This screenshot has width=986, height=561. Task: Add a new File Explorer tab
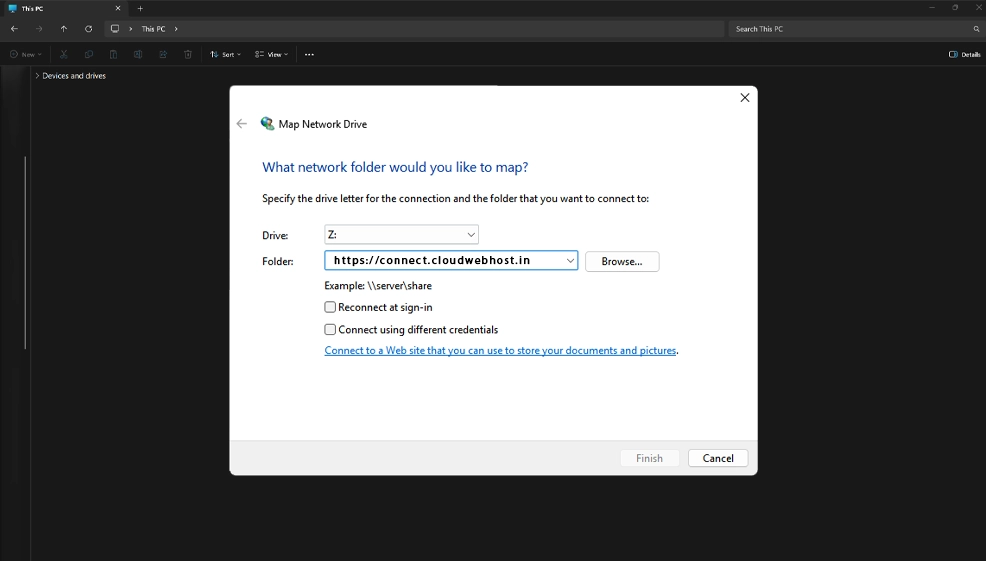140,9
